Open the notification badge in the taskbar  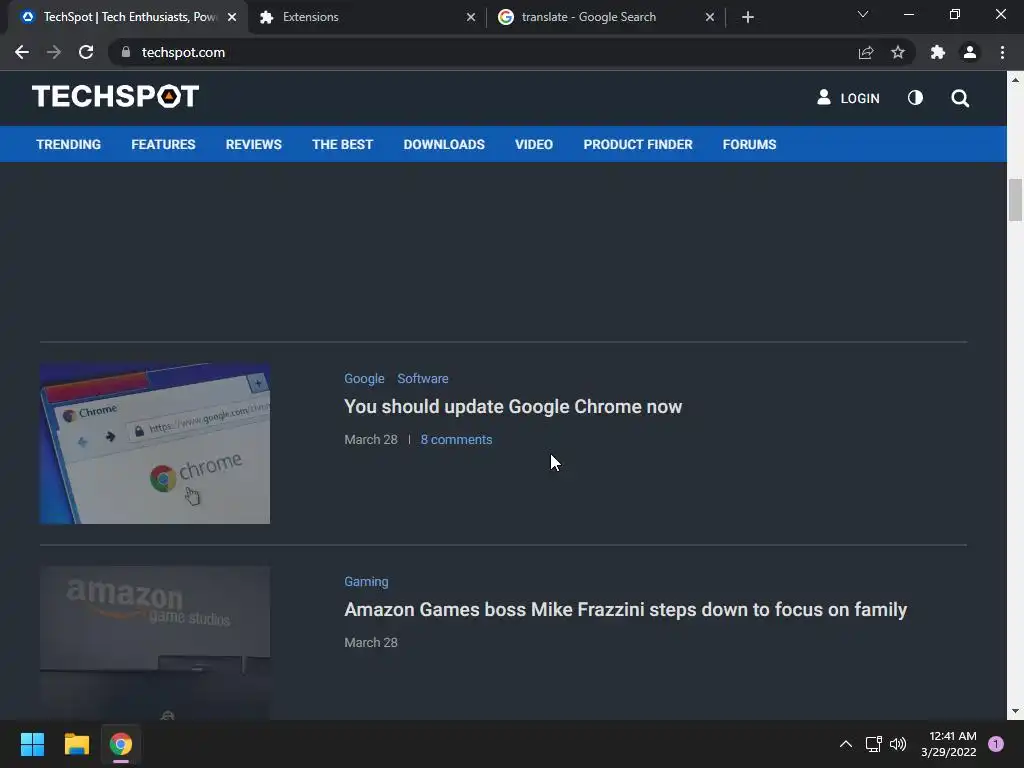click(x=996, y=744)
